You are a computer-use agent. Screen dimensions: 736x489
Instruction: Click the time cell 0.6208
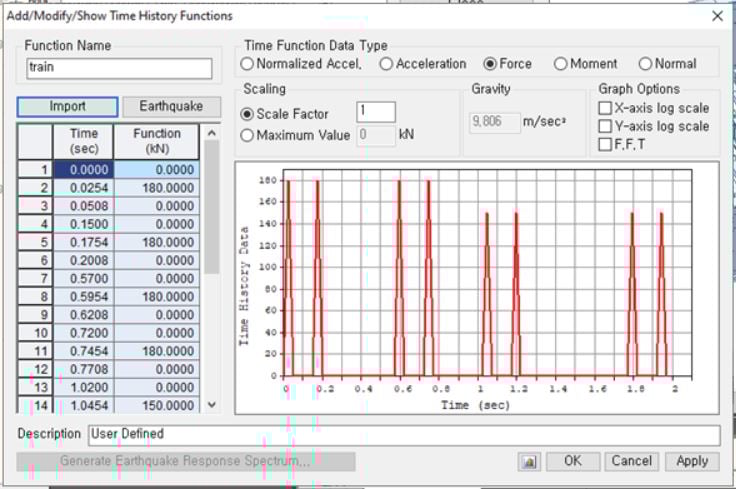[x=84, y=315]
